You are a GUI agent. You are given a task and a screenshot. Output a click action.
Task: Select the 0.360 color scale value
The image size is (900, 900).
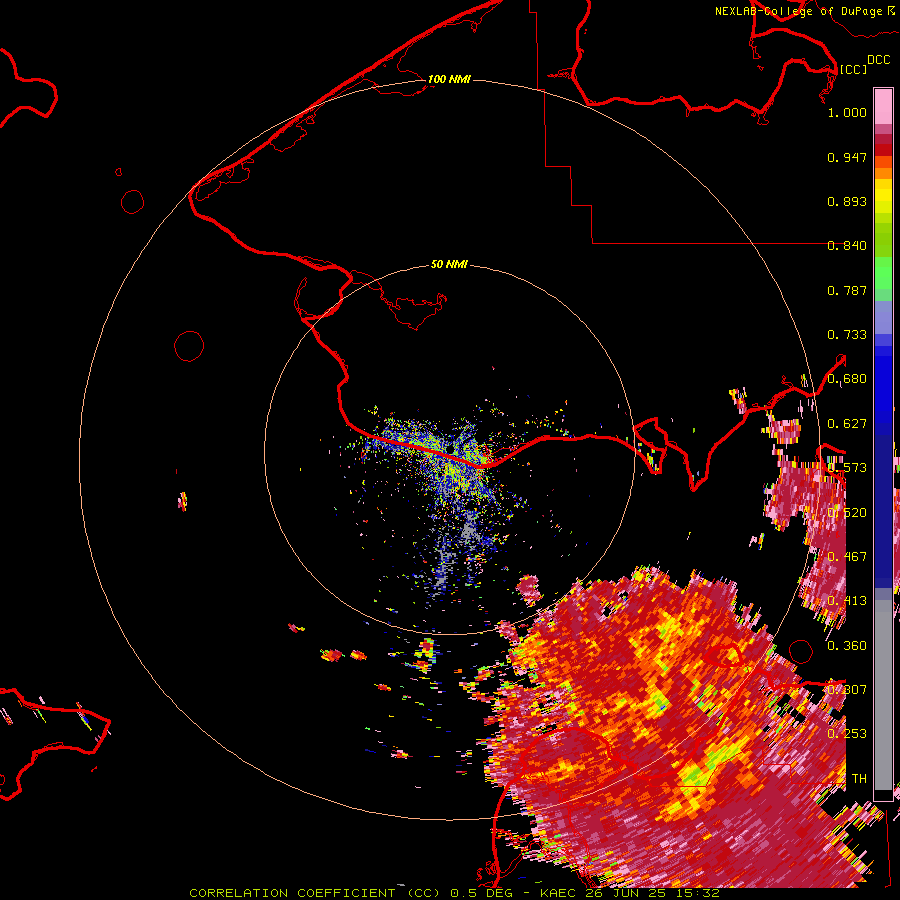[847, 646]
